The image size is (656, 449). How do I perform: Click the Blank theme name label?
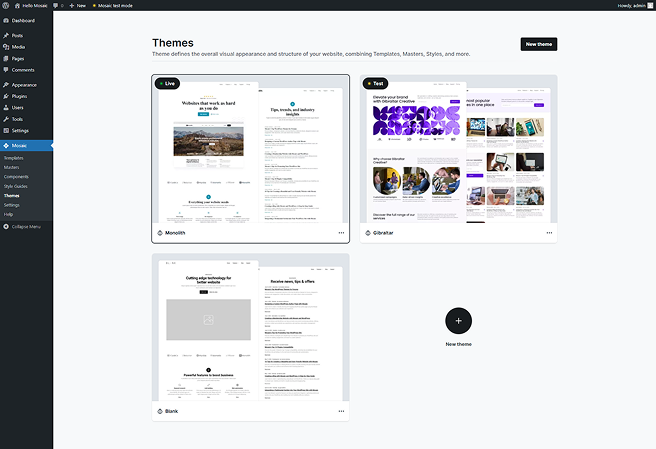pos(172,411)
